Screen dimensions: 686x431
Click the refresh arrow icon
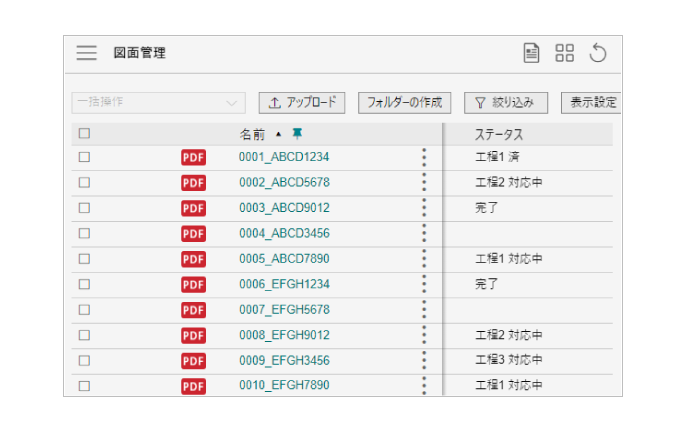tap(598, 53)
